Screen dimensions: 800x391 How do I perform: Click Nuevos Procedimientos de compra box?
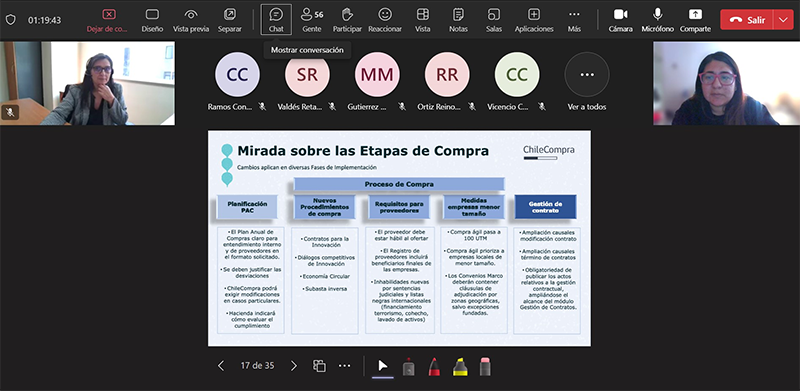(324, 207)
